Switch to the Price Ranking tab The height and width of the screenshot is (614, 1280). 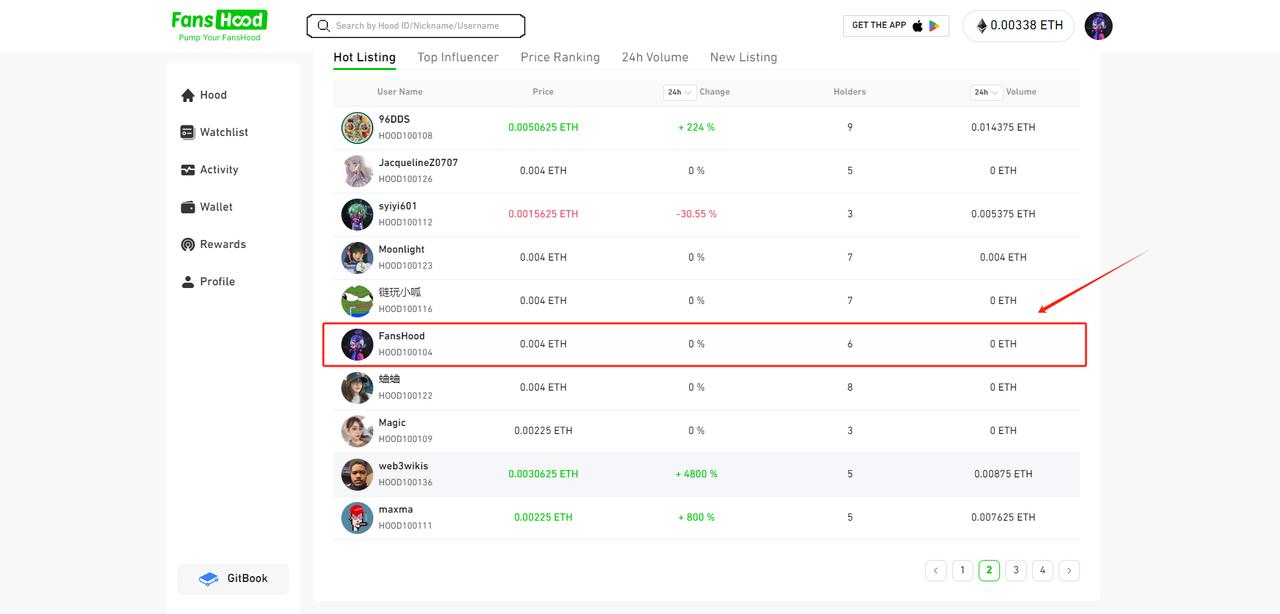(x=560, y=57)
